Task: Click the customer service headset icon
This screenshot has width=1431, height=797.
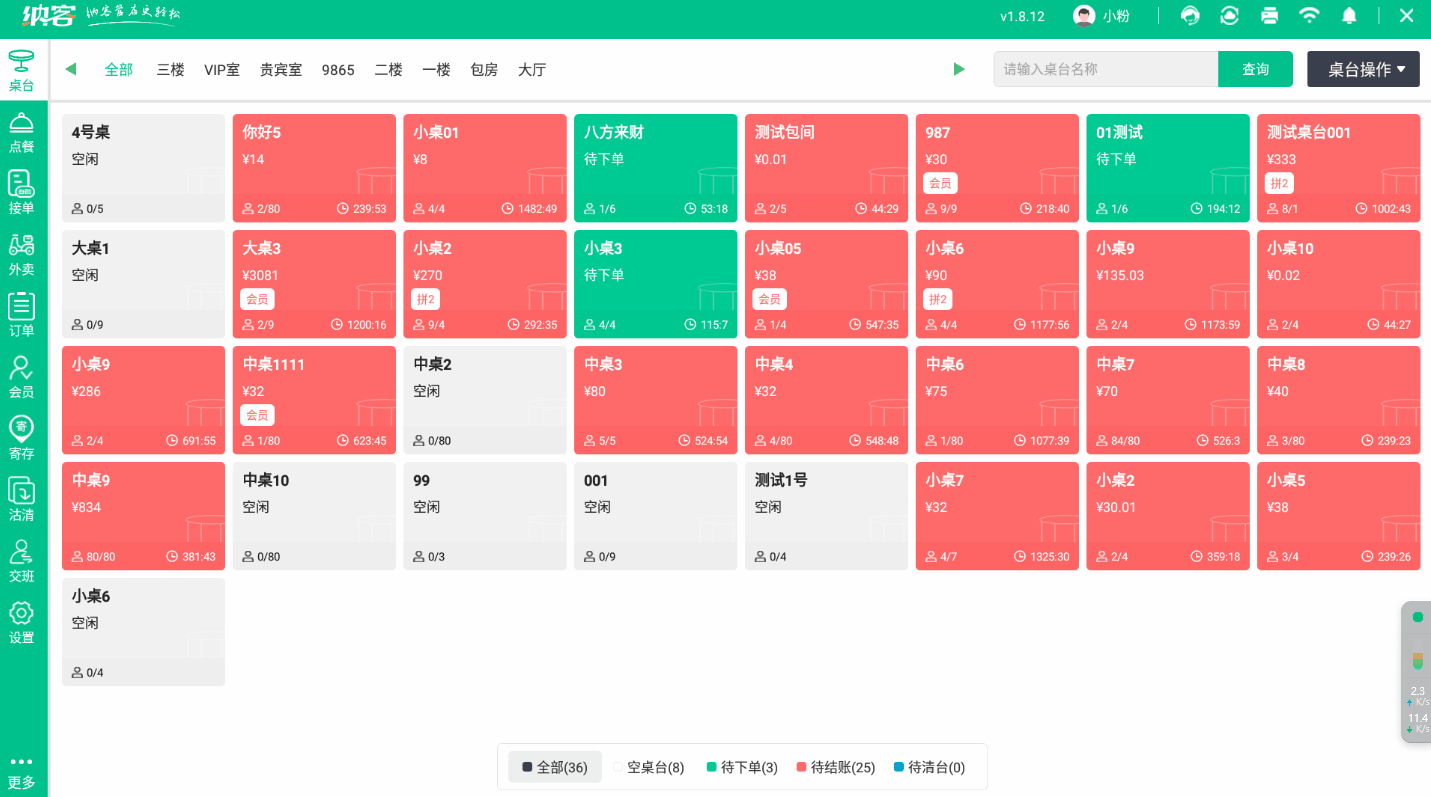Action: click(x=1189, y=16)
